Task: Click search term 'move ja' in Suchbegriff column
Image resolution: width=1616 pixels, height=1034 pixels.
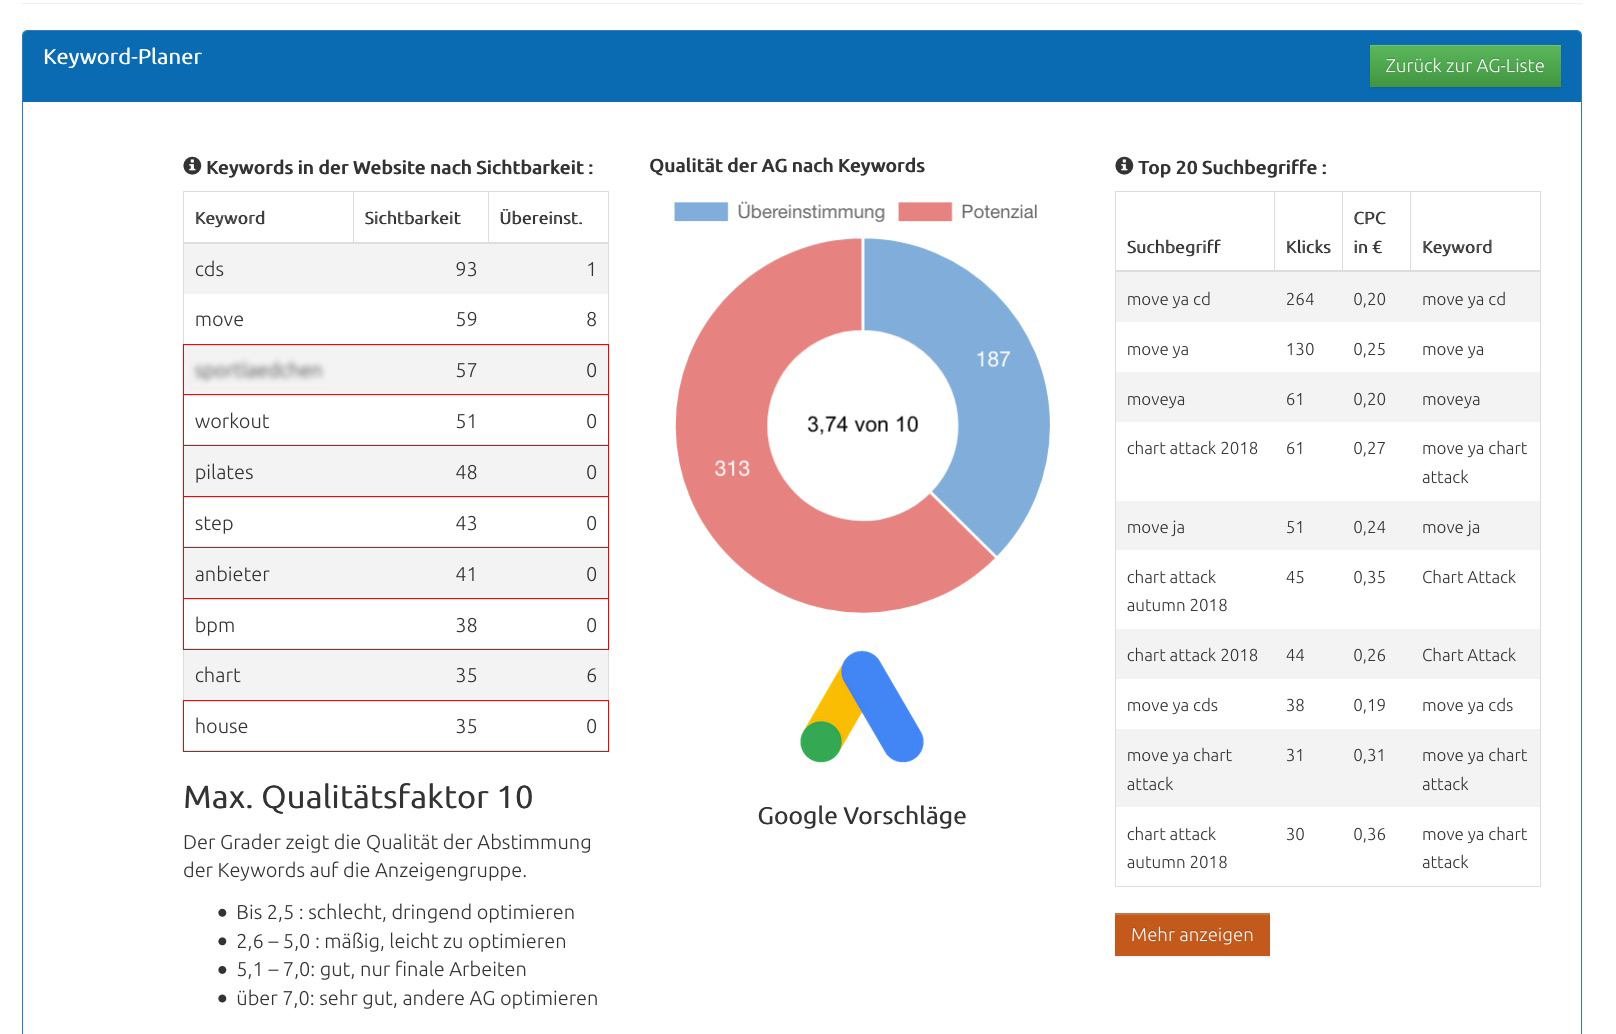Action: (1155, 527)
